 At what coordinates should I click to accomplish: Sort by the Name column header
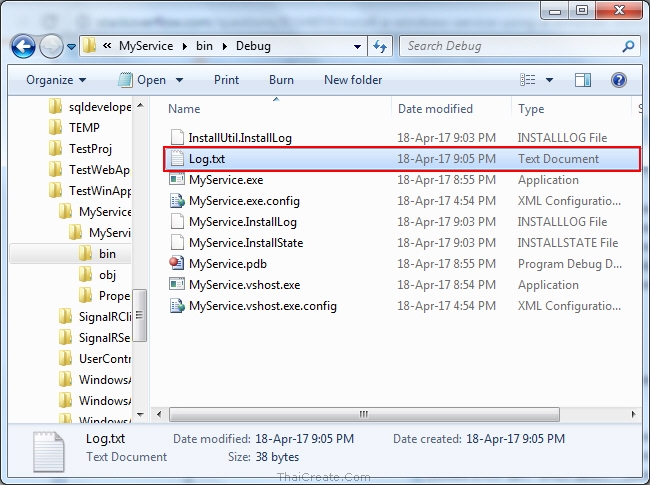tap(184, 109)
